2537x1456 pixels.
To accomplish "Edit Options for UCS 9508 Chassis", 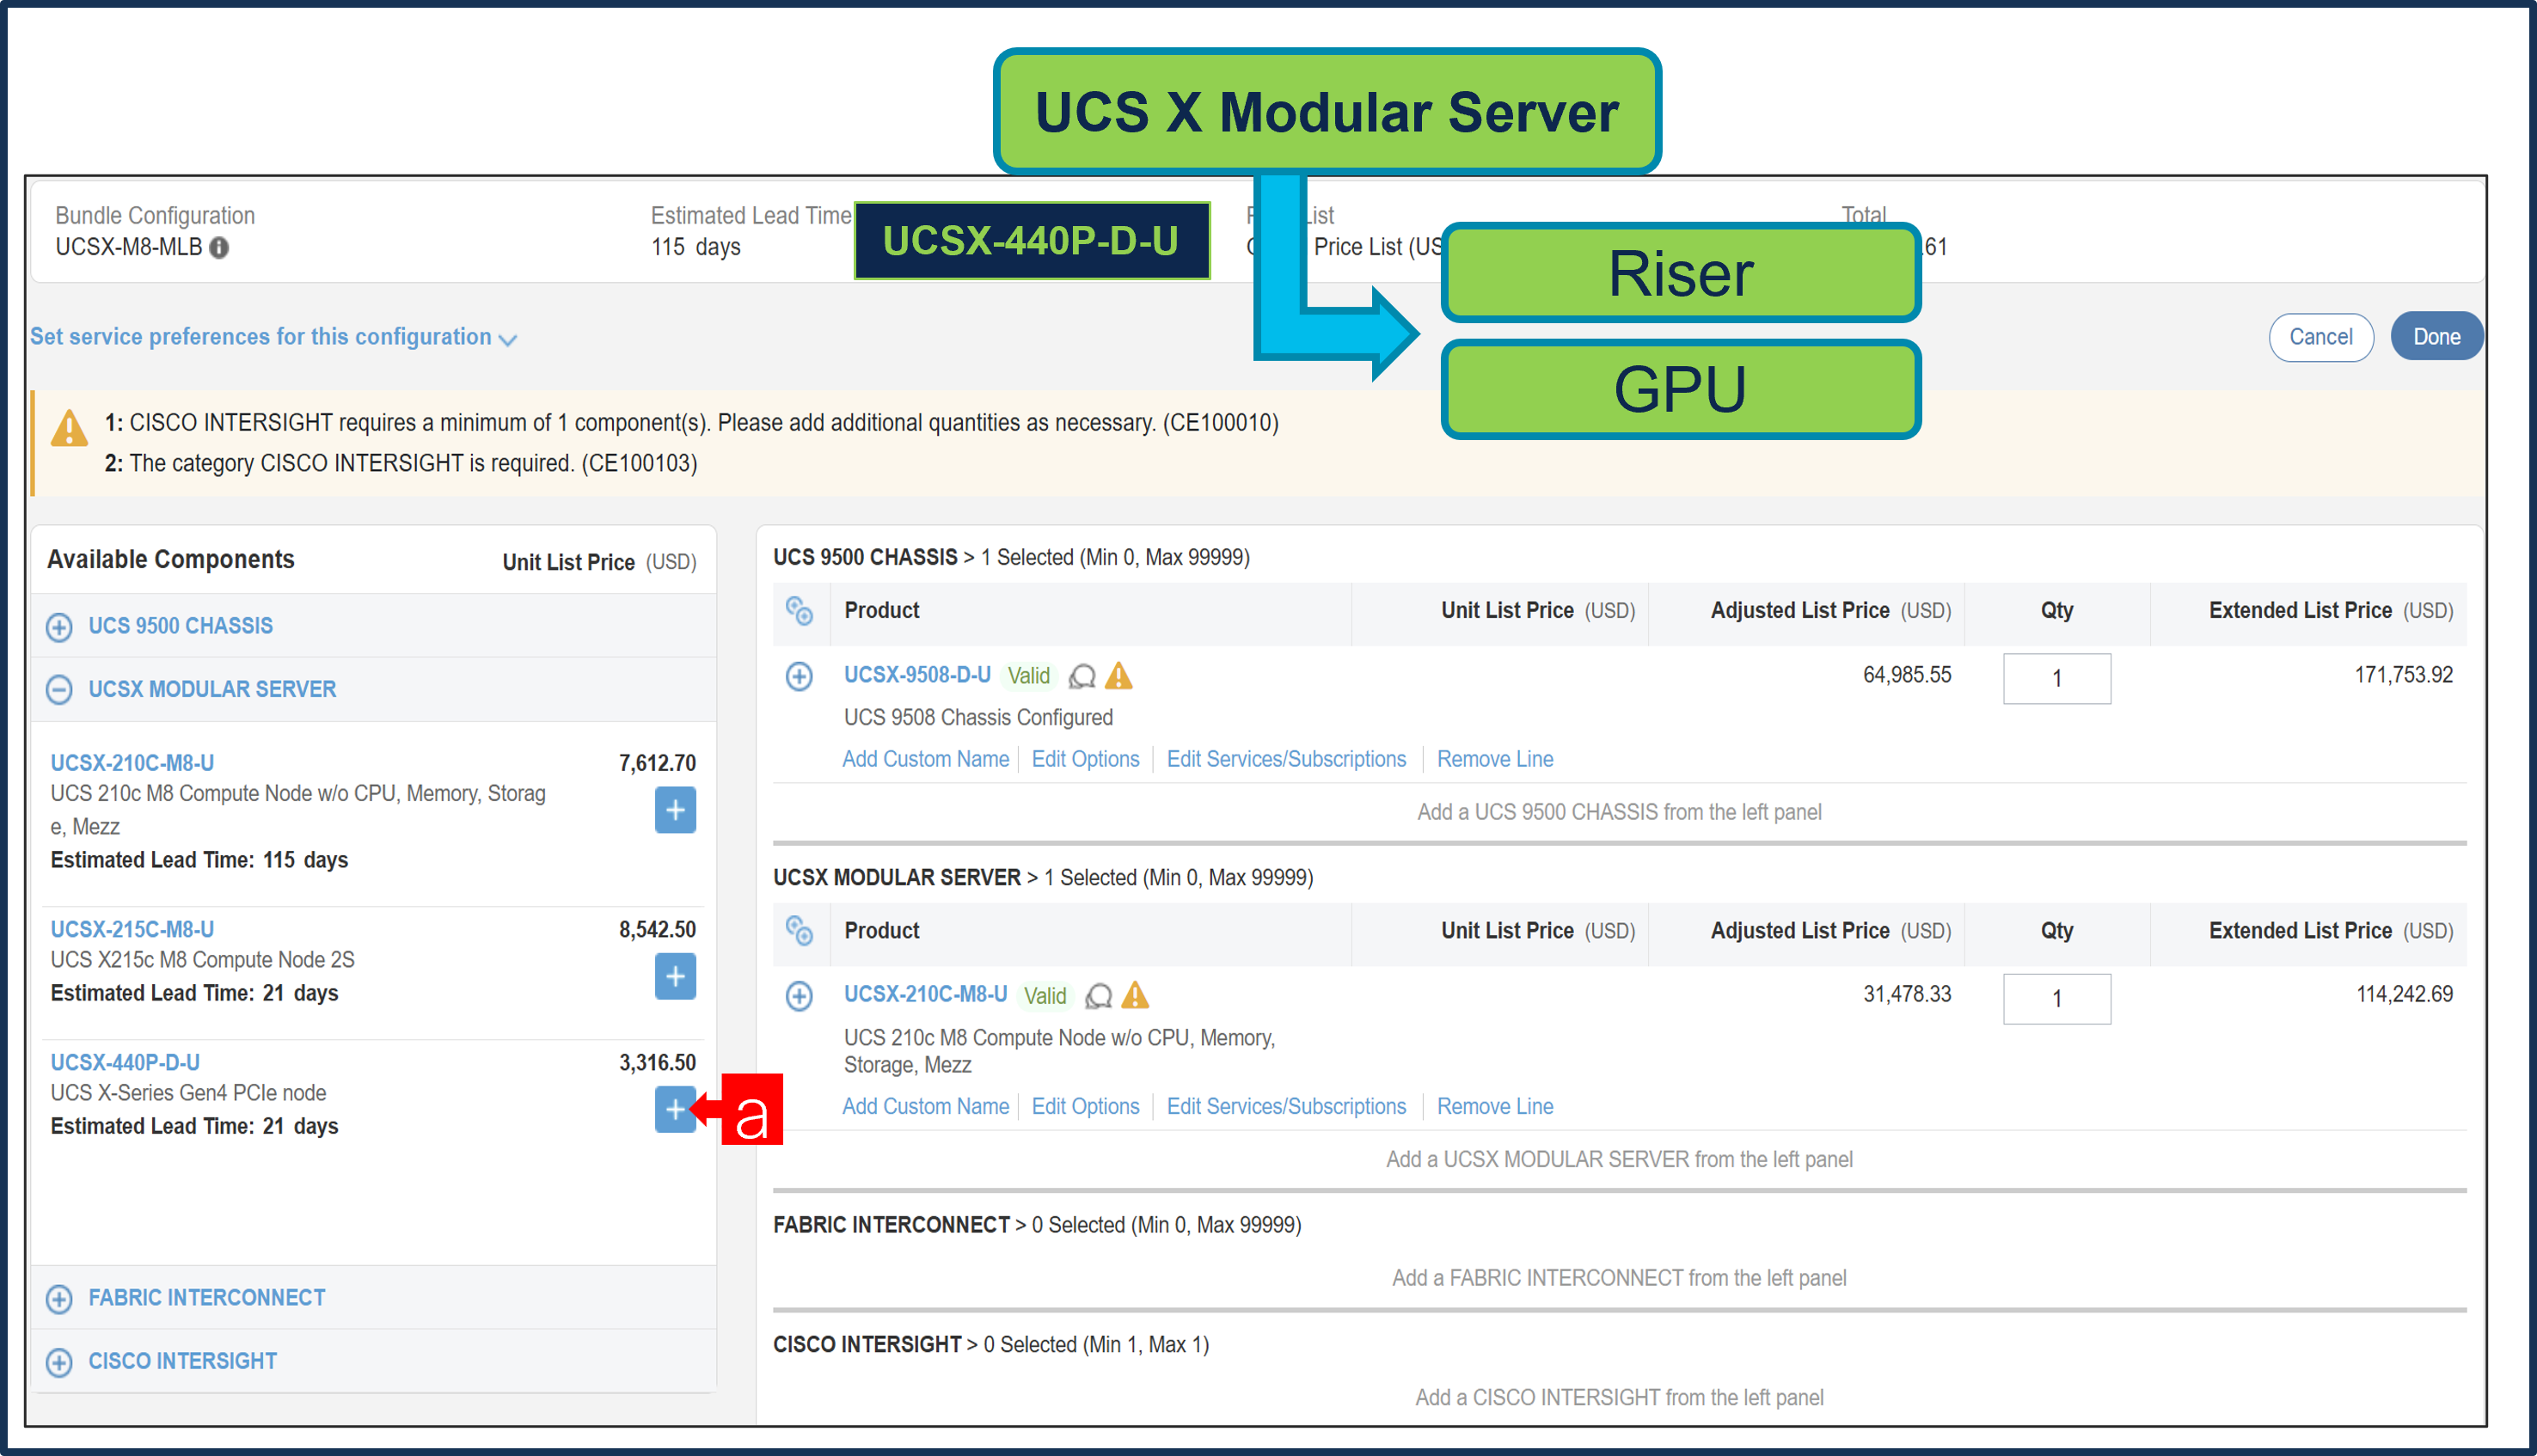I will [1085, 759].
